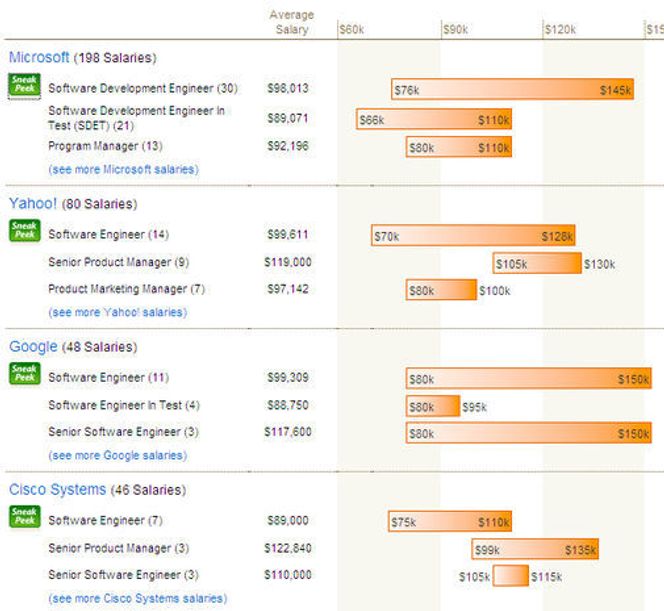The image size is (664, 611).
Task: Open the Microsoft company link
Action: pos(39,57)
